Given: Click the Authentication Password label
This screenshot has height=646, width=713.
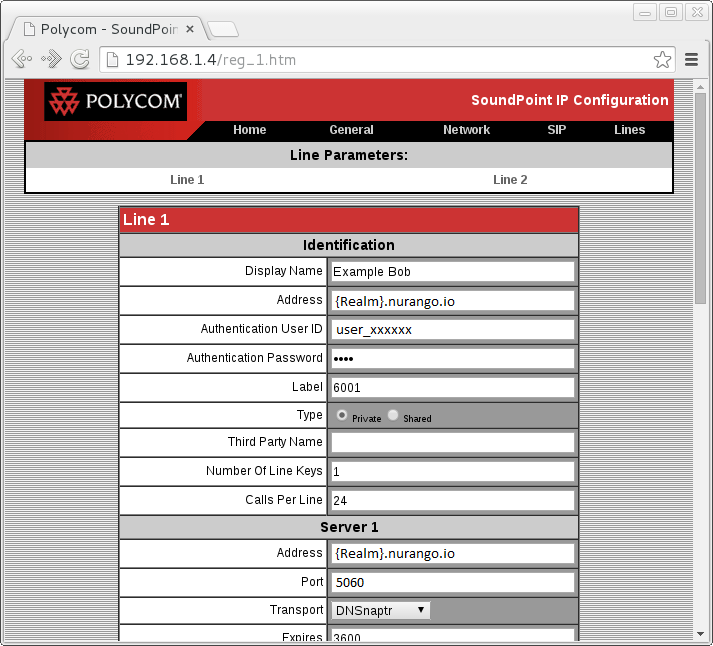Looking at the screenshot, I should click(x=255, y=358).
